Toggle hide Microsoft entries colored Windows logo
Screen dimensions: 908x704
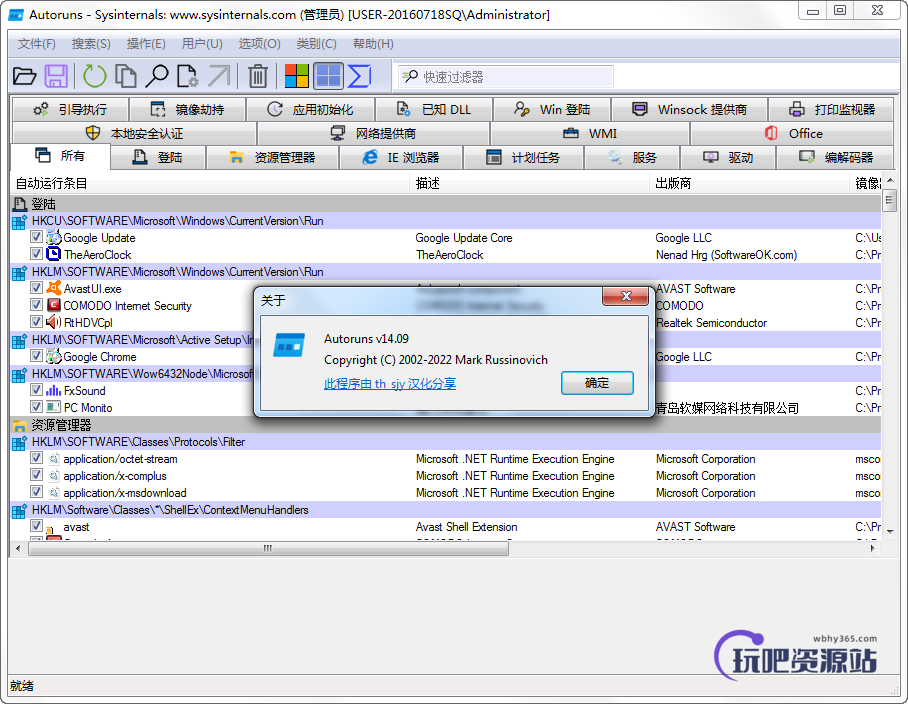(x=296, y=76)
